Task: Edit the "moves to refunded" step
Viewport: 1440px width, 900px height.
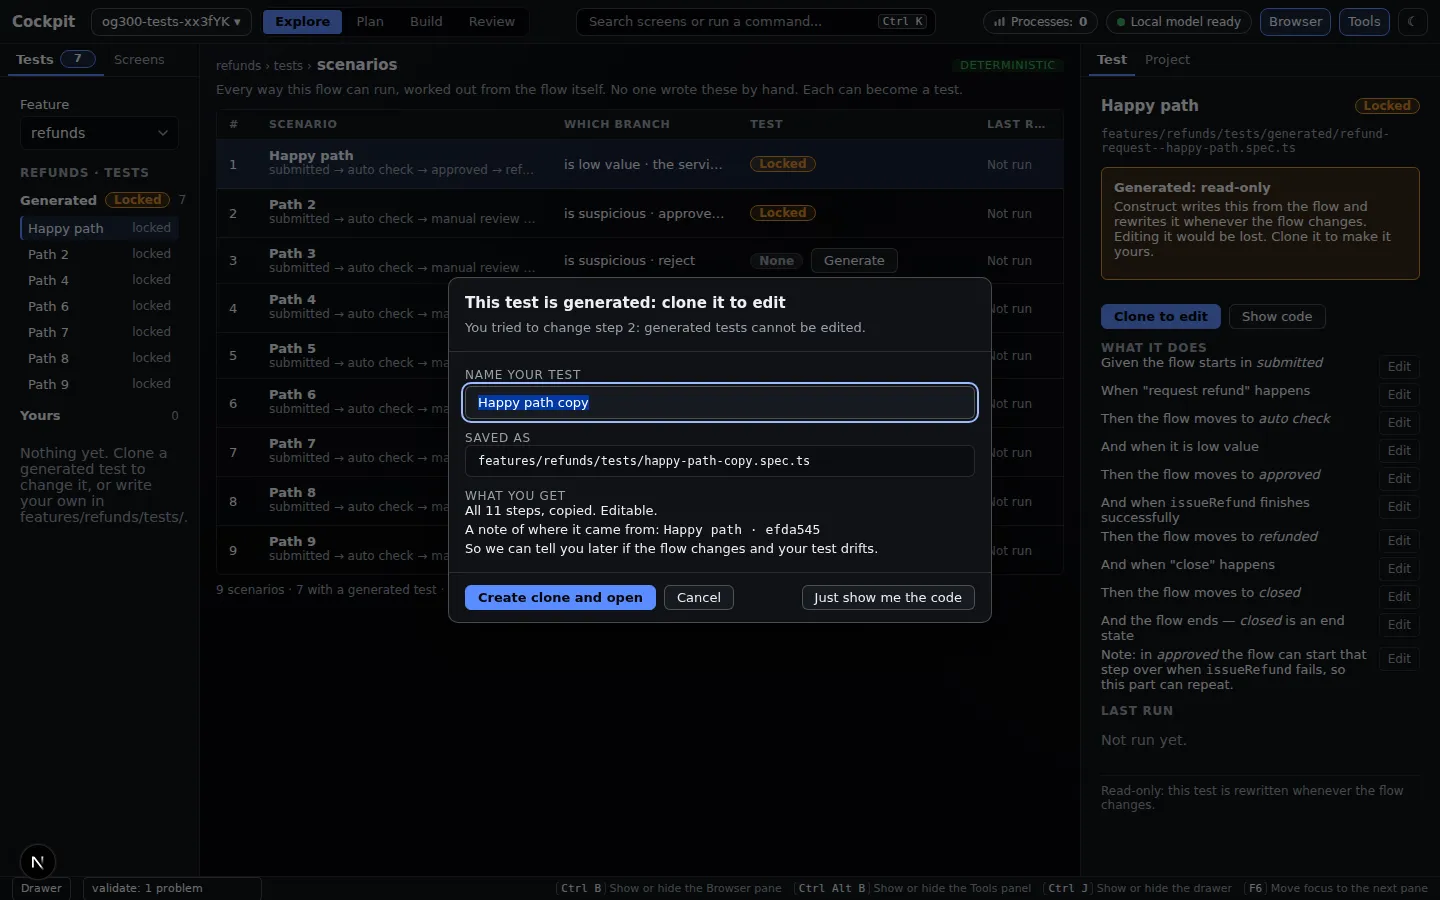Action: click(1399, 541)
